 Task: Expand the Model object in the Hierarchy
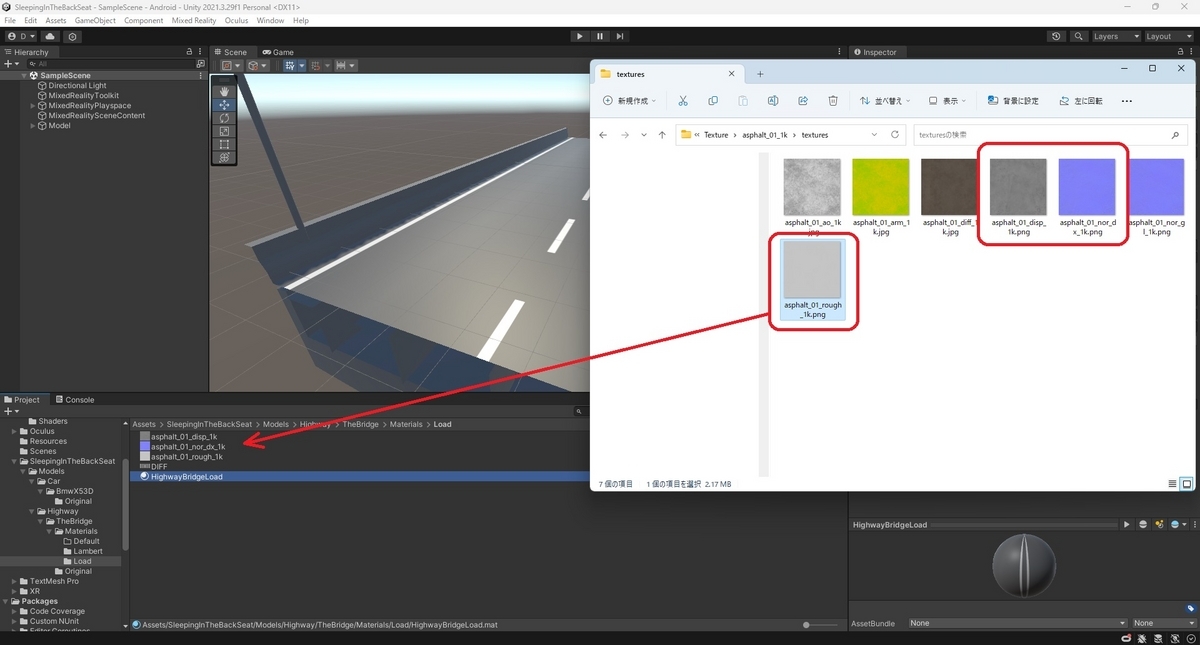click(x=31, y=125)
